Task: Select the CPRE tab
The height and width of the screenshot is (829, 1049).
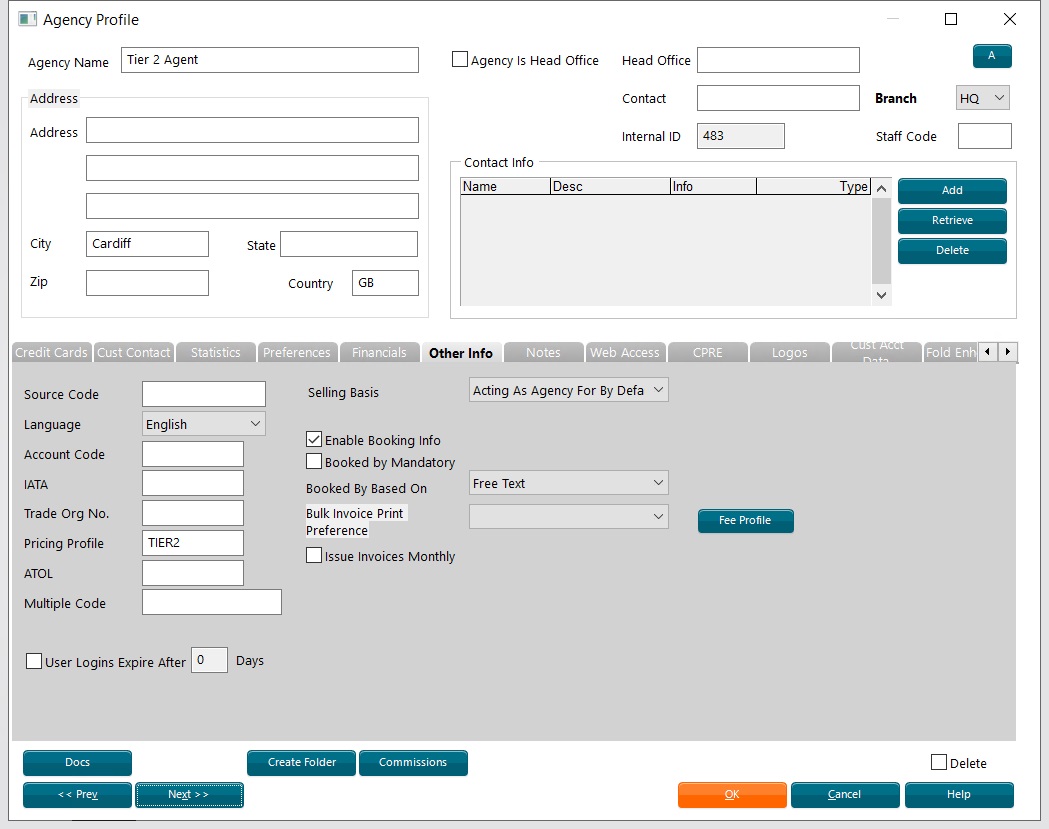Action: click(x=708, y=353)
